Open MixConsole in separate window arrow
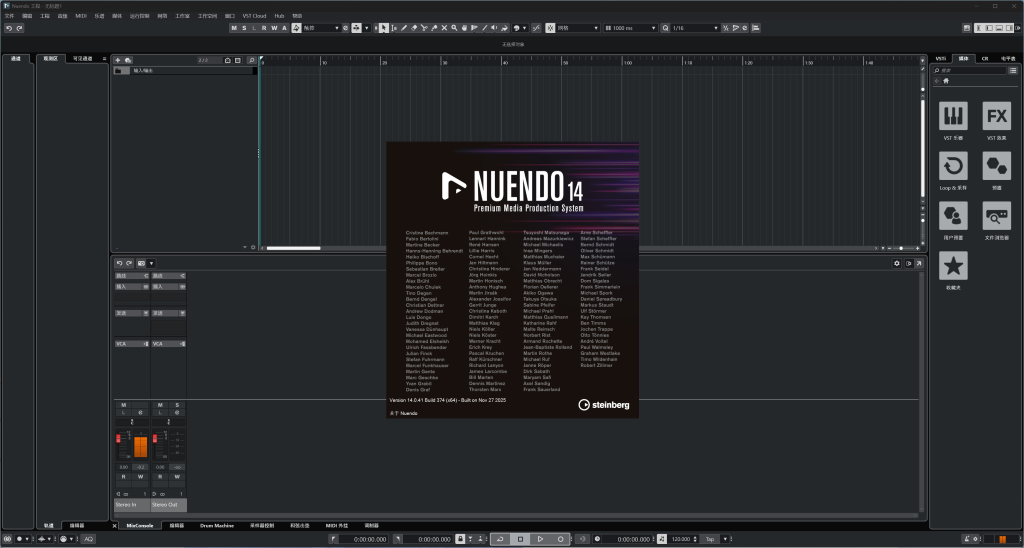This screenshot has width=1024, height=548. click(918, 263)
